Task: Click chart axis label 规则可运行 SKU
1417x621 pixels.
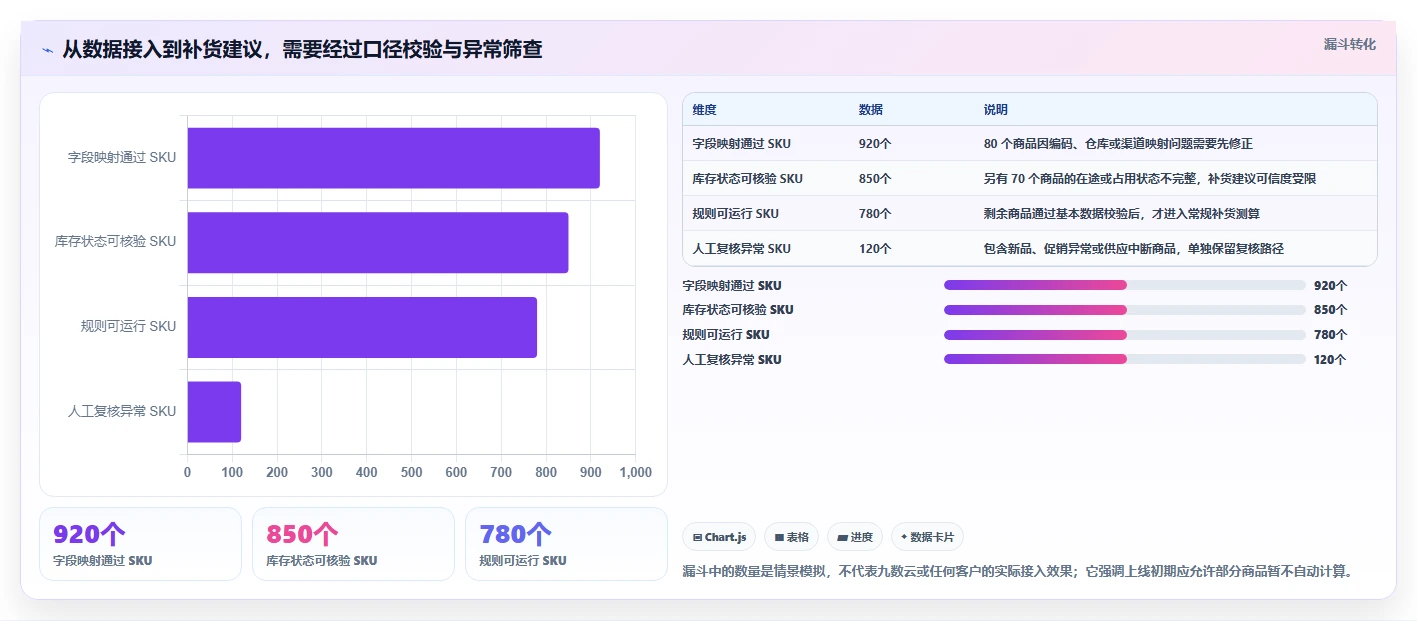Action: tap(128, 326)
